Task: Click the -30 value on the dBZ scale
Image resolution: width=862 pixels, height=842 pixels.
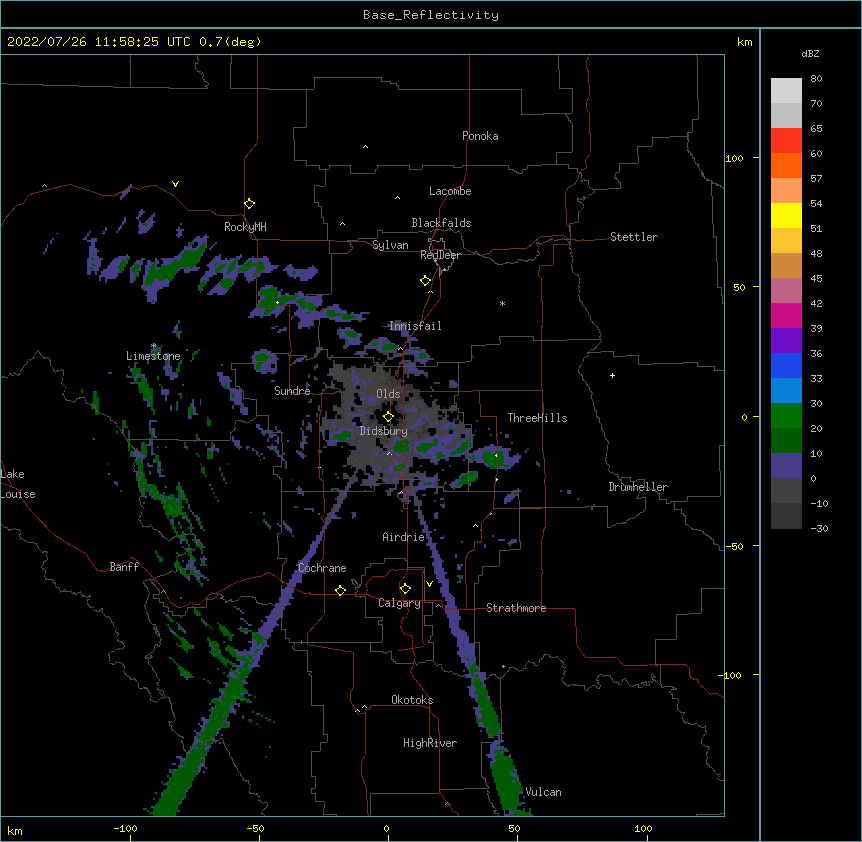Action: (x=819, y=528)
